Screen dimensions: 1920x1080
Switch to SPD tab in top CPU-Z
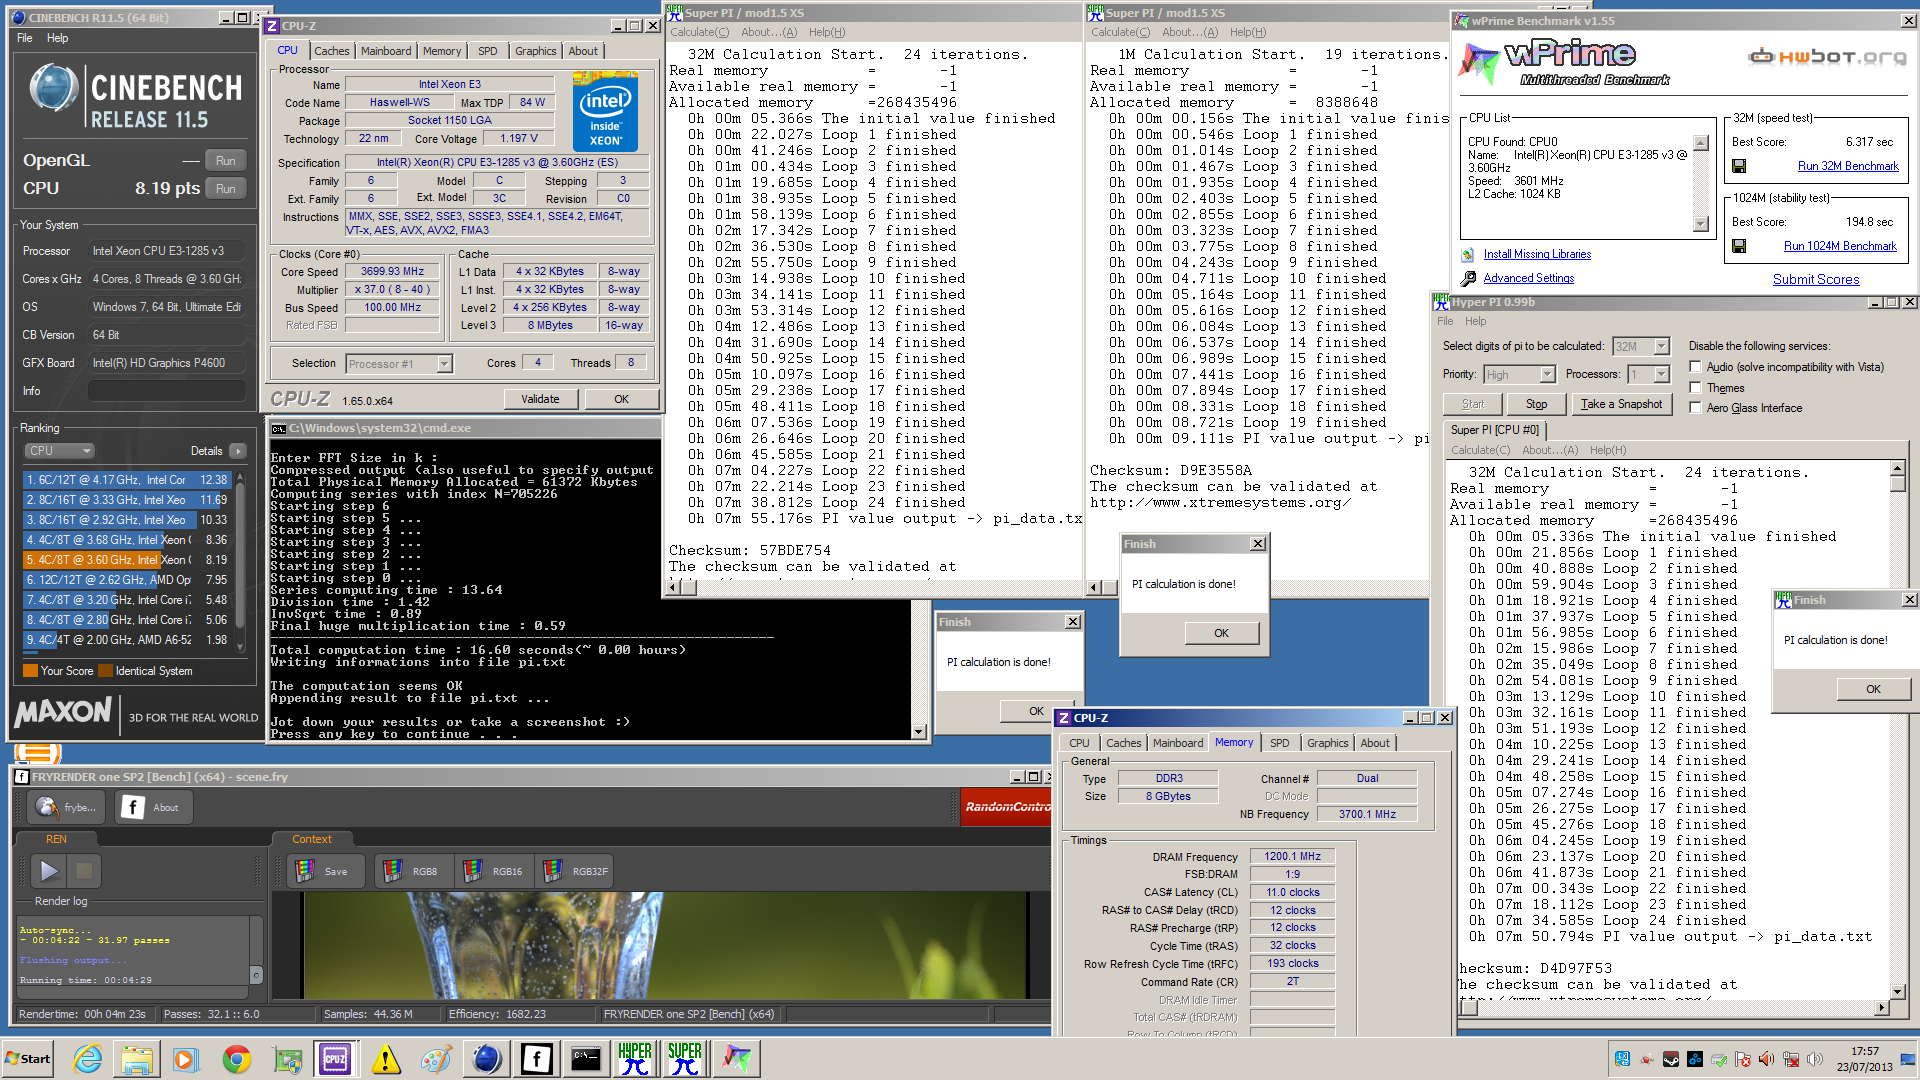(488, 51)
